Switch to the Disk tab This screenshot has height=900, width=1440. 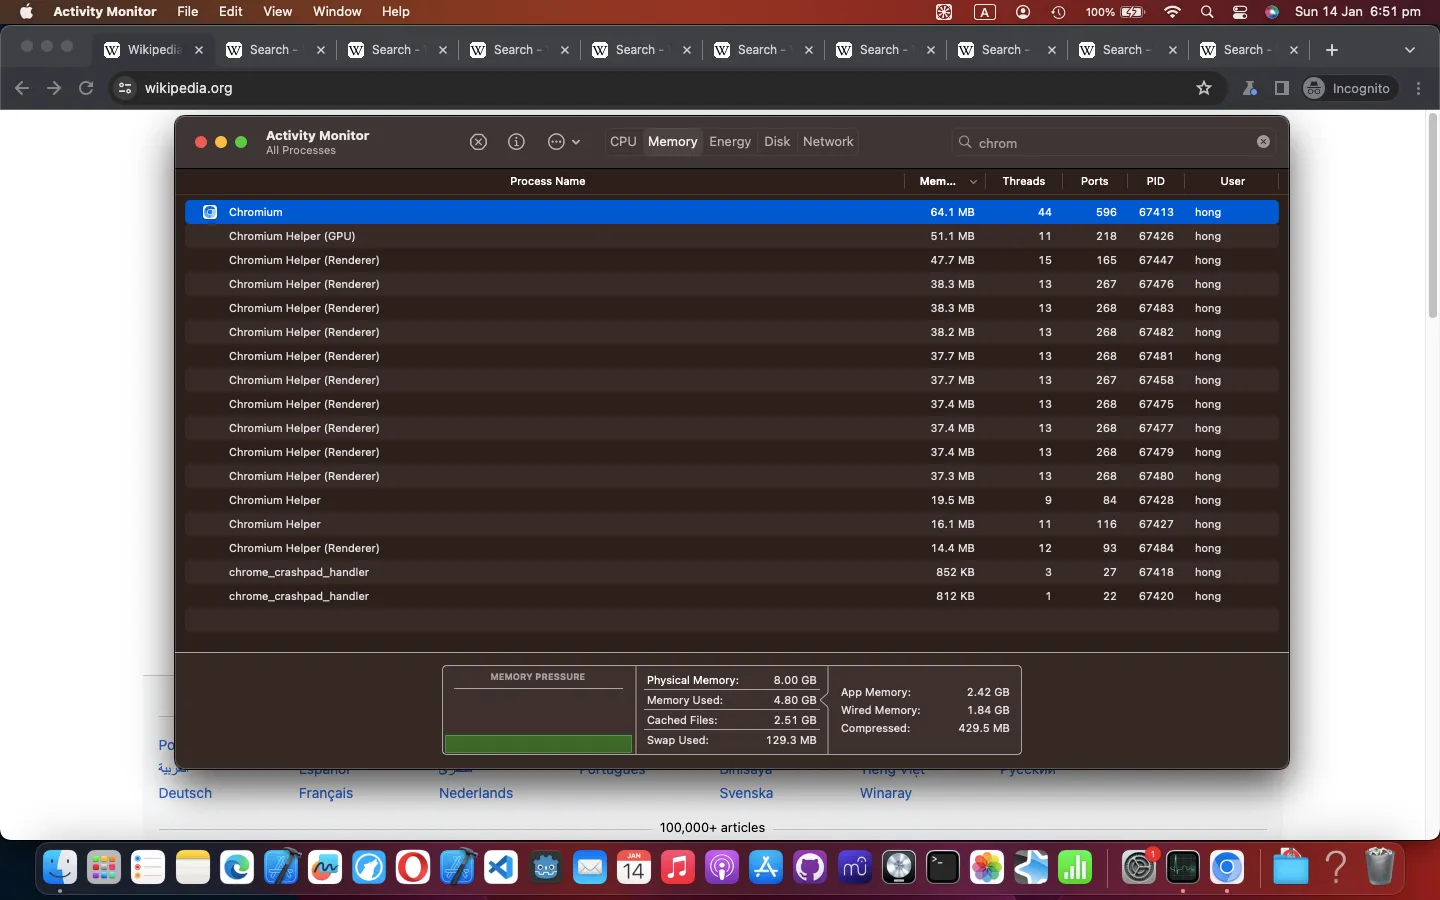(777, 142)
